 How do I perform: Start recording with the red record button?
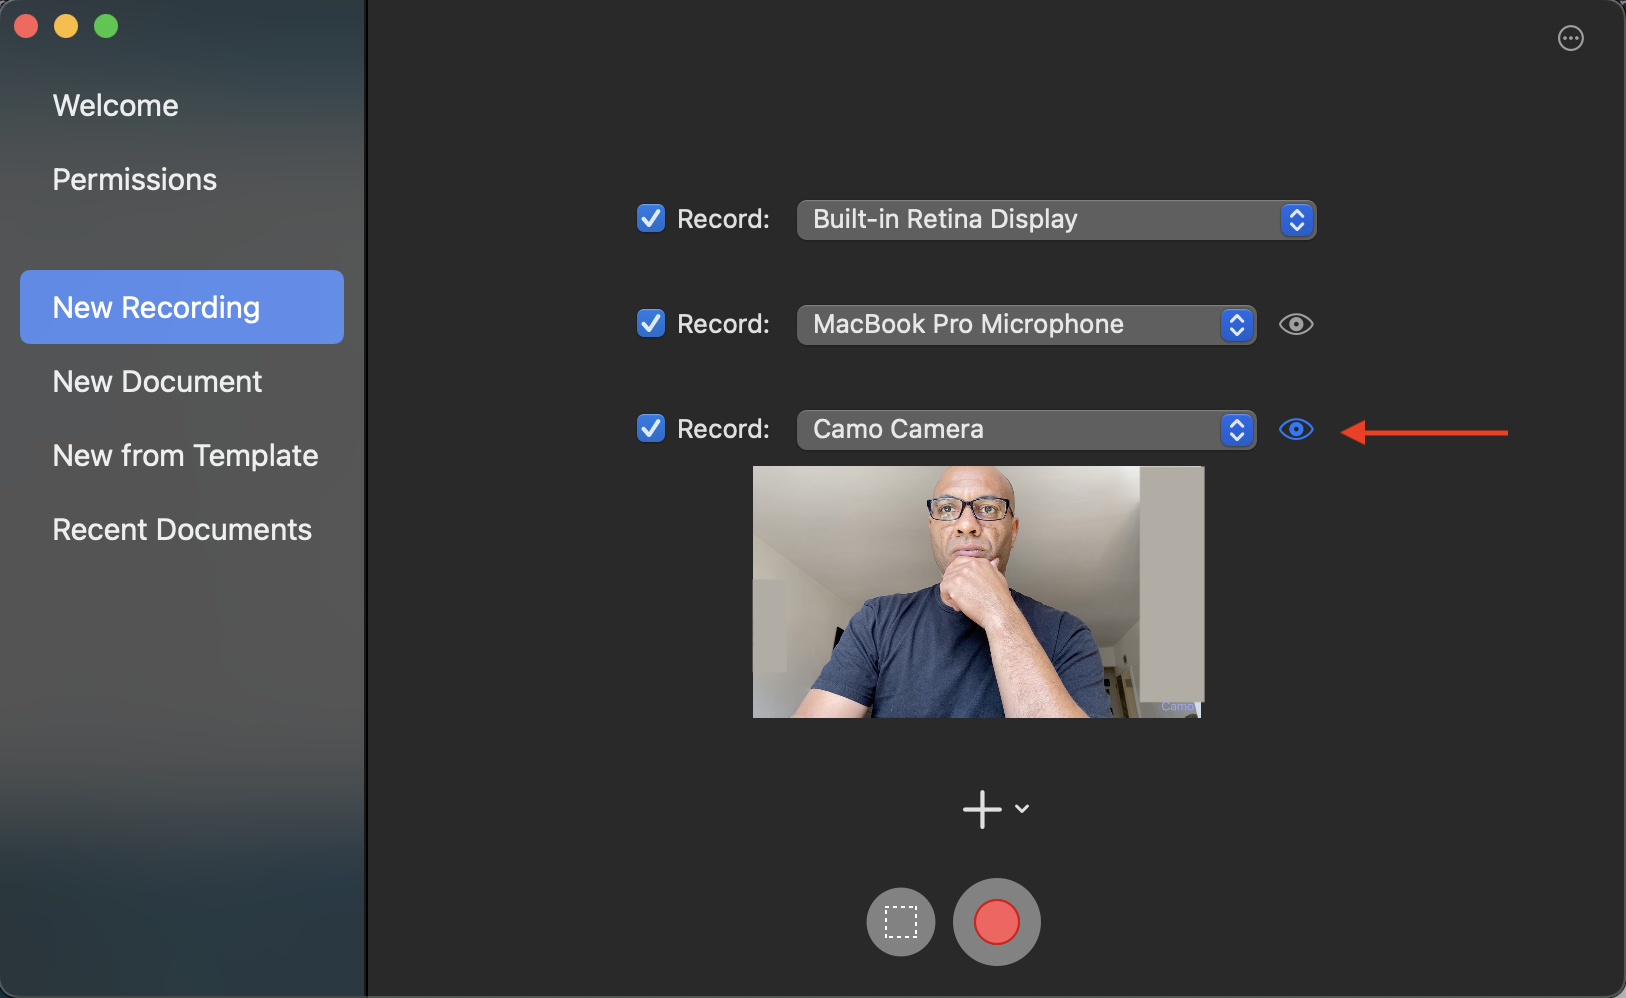(x=995, y=921)
